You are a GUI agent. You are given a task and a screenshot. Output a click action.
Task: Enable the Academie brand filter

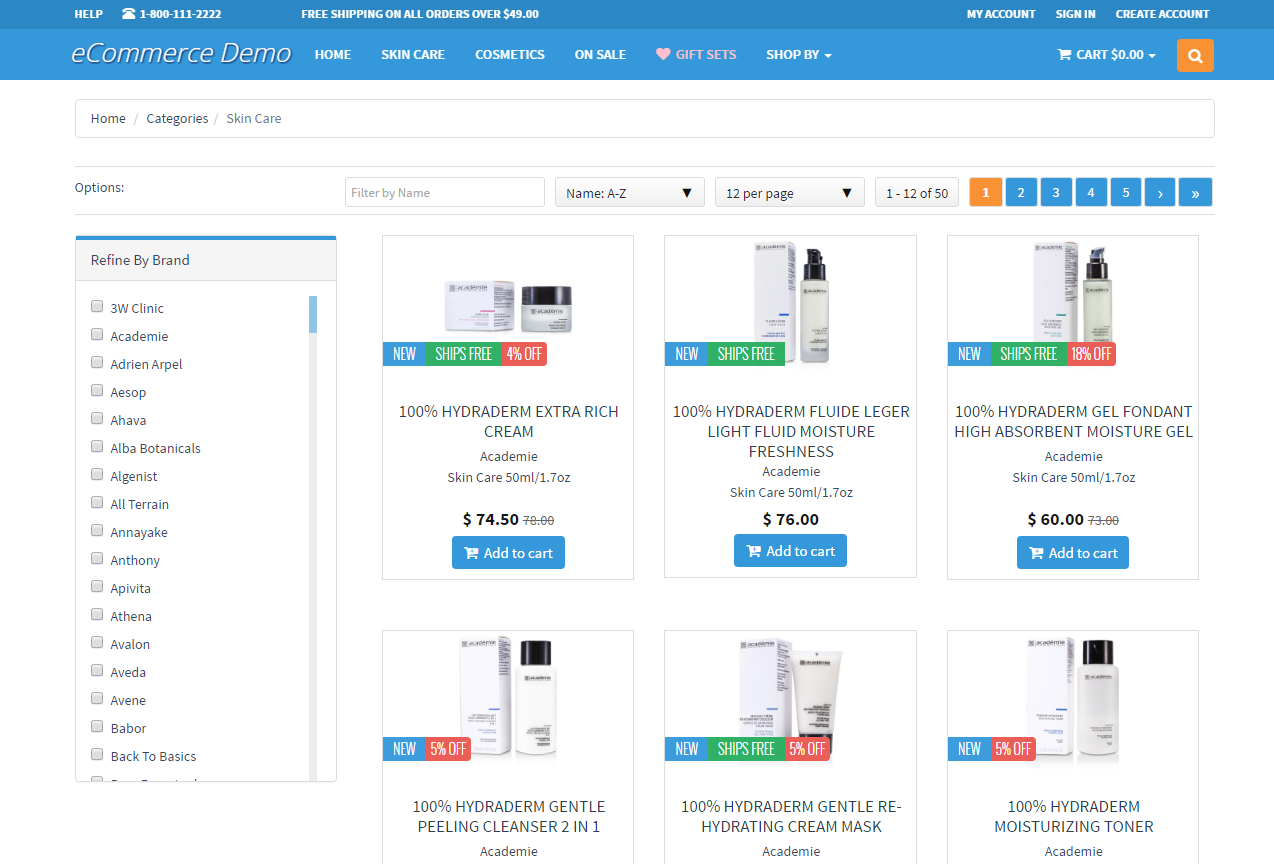[96, 334]
